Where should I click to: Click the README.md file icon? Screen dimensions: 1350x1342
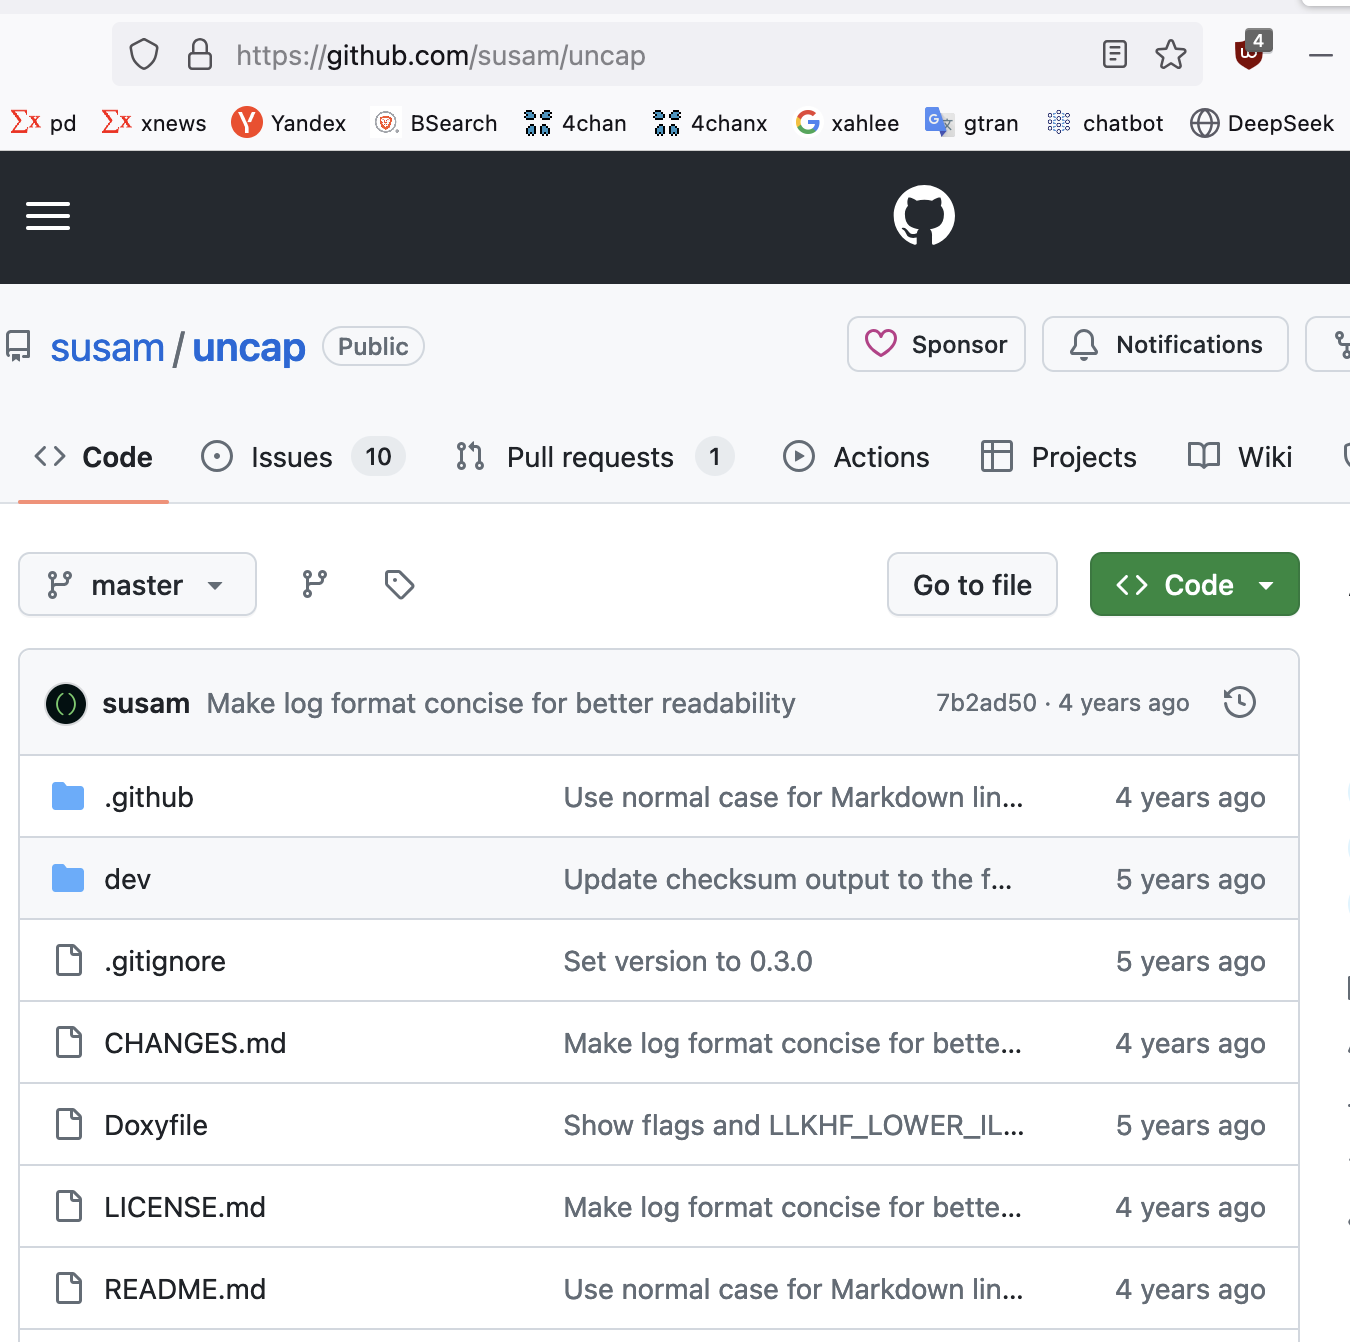69,1288
